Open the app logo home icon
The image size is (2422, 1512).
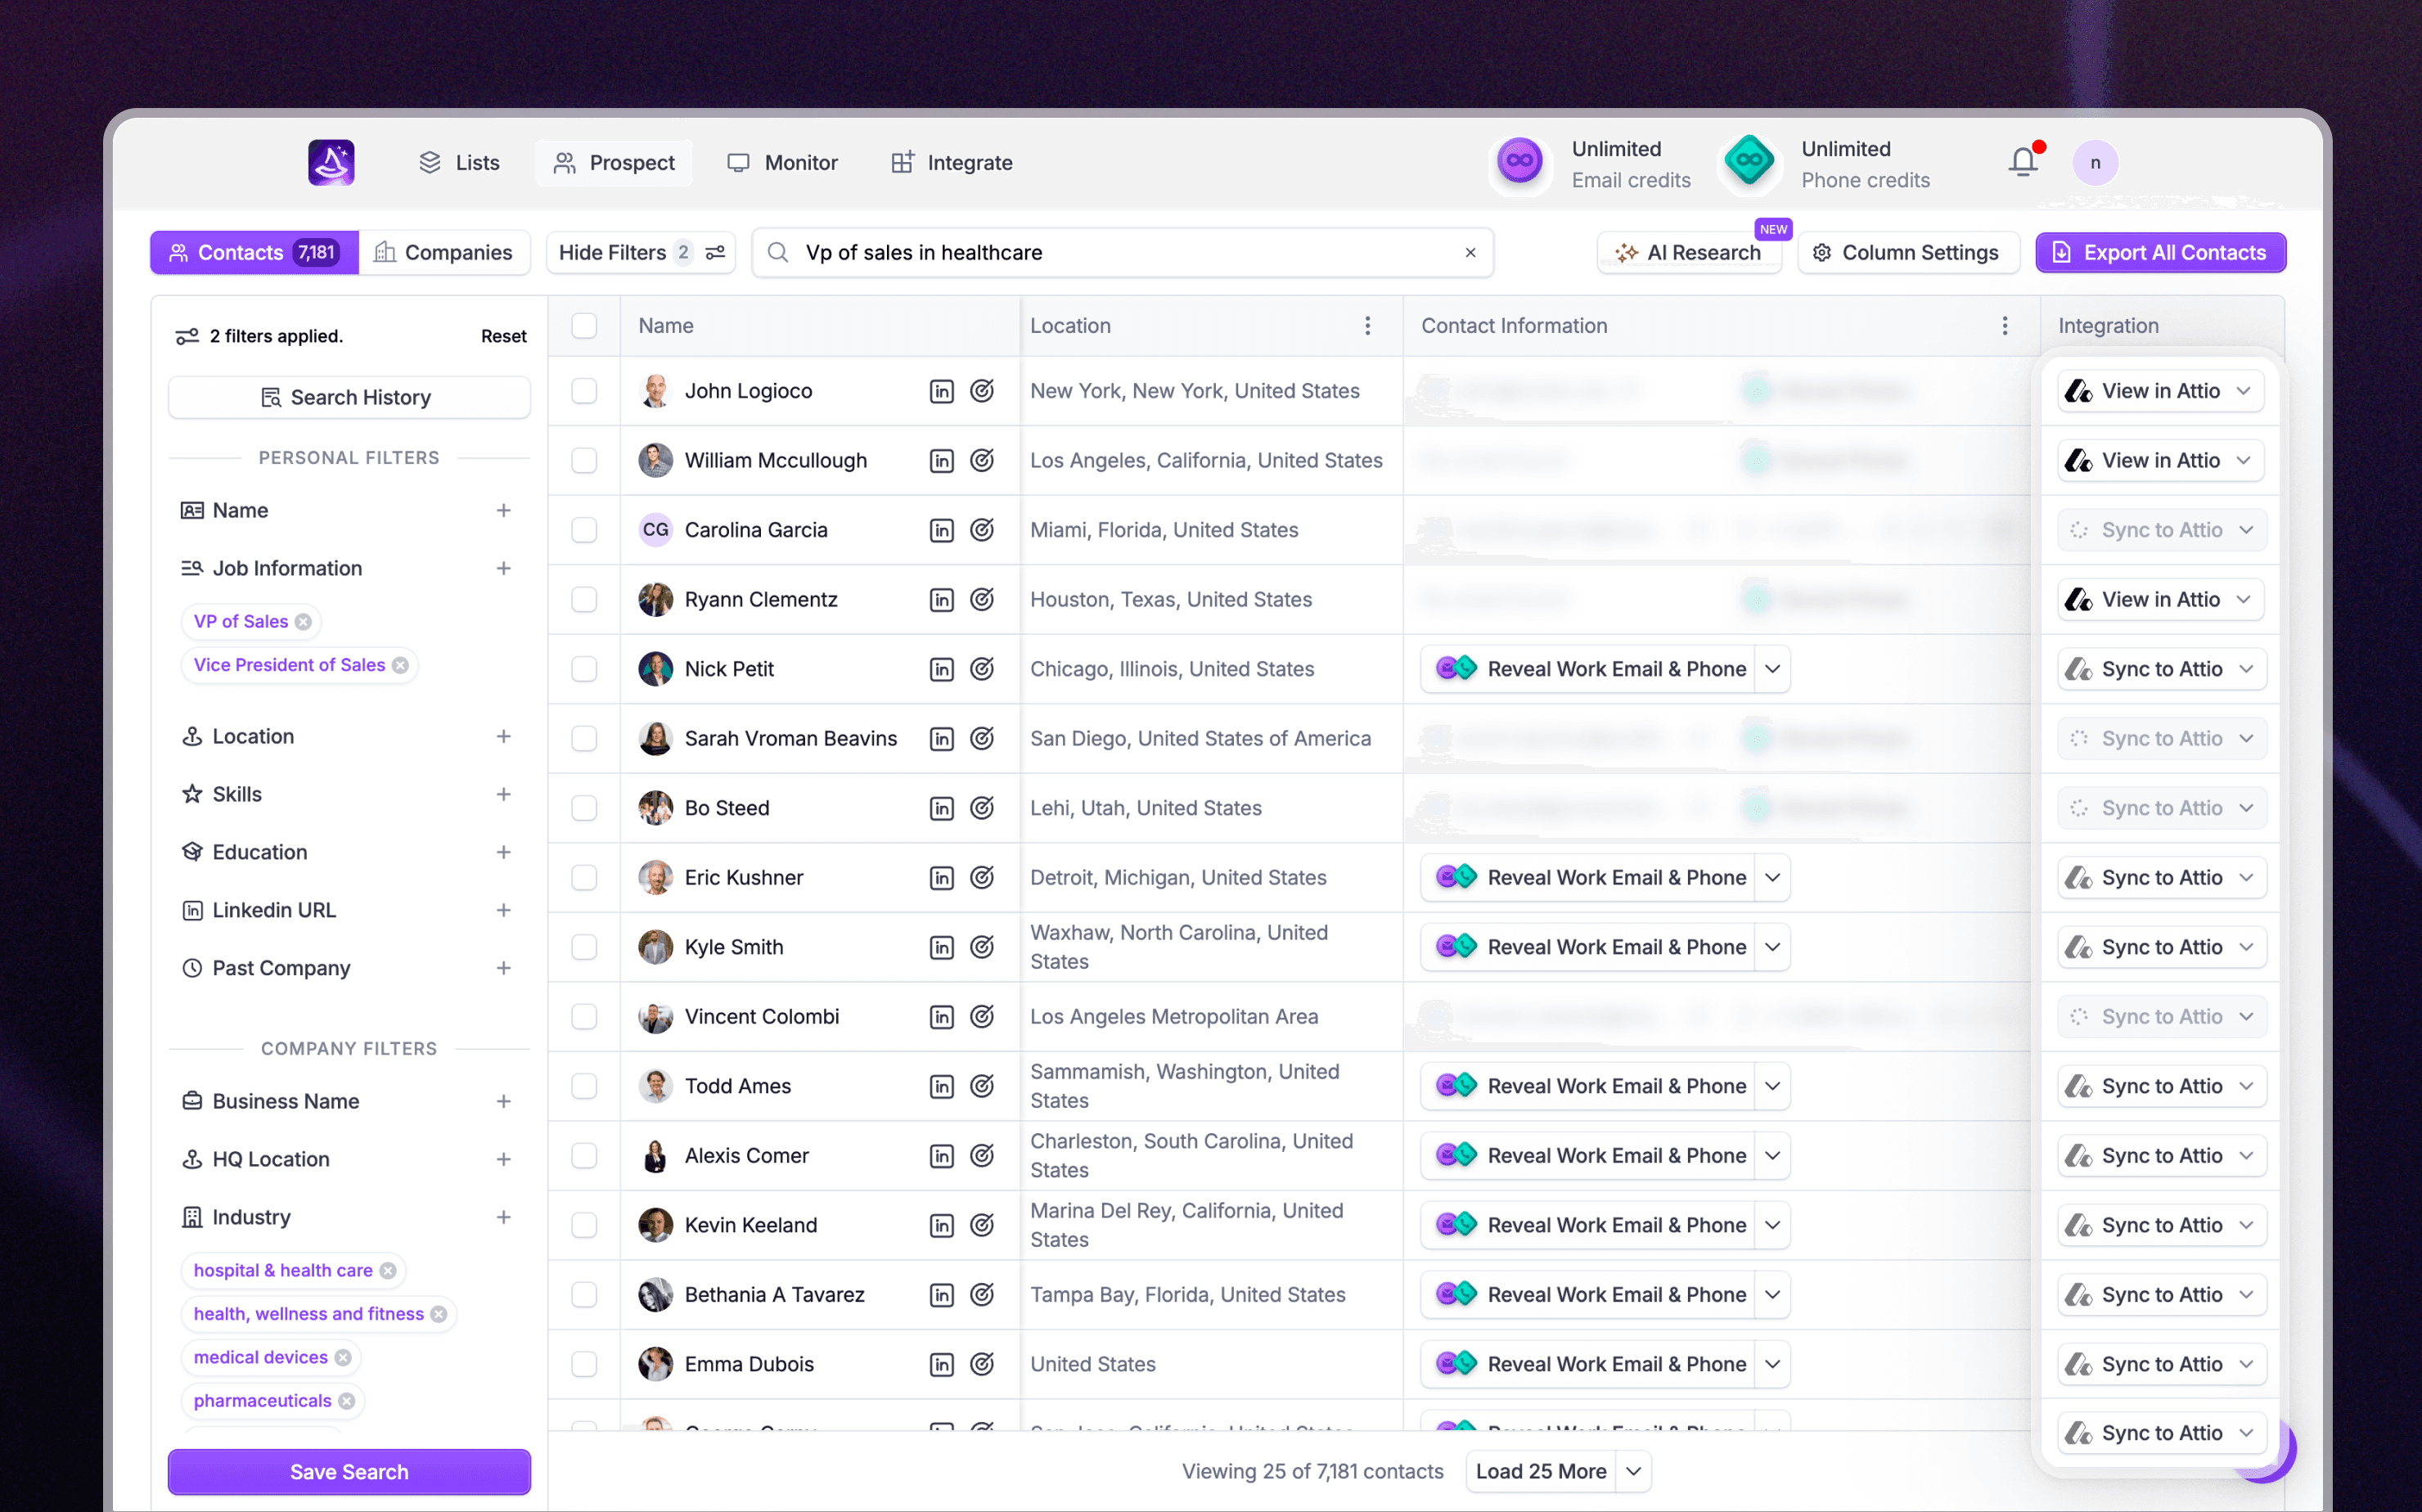(x=331, y=162)
